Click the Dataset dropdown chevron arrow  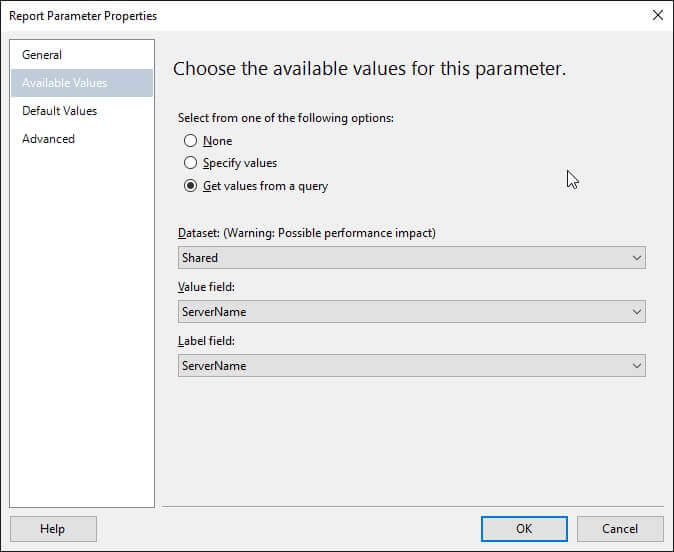[637, 258]
